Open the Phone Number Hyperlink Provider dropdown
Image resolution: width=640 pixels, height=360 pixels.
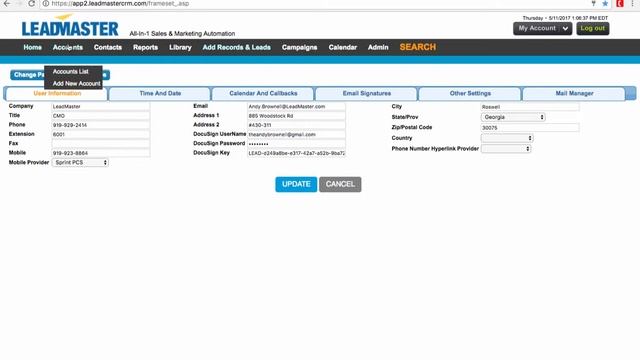(506, 149)
